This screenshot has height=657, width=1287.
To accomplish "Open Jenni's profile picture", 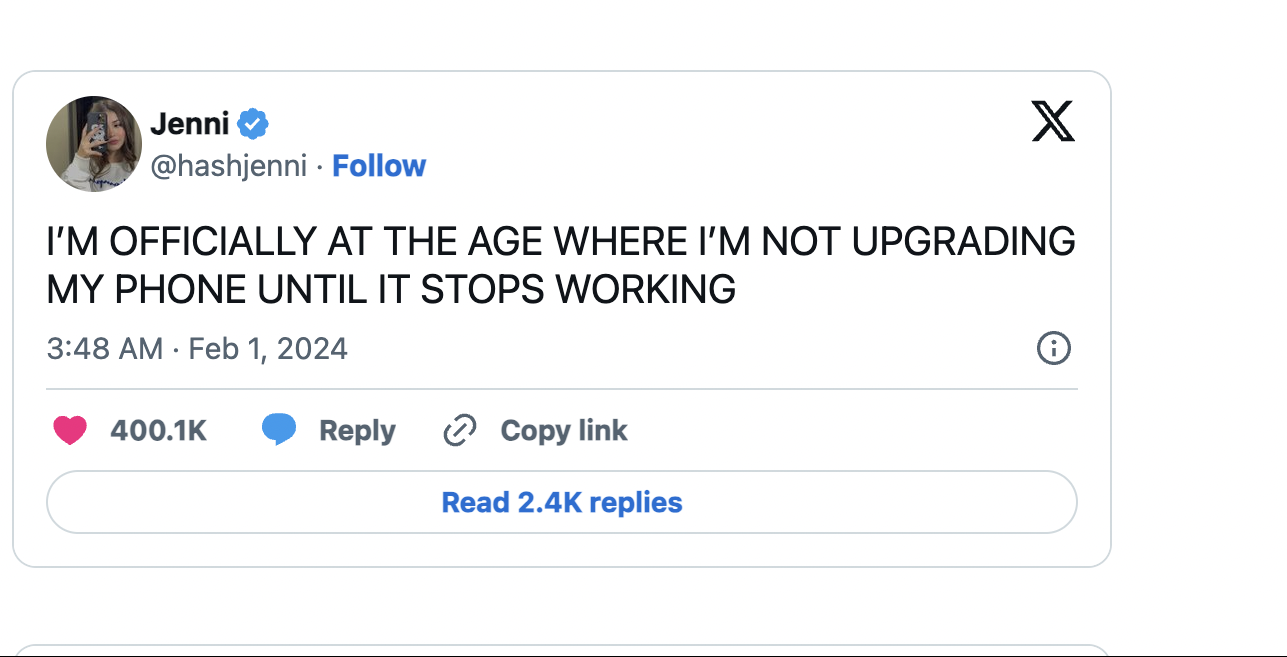I will [94, 144].
